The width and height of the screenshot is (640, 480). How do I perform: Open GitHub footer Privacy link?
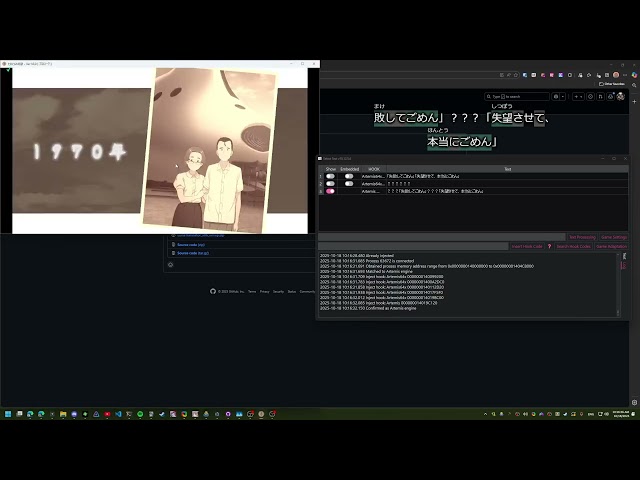pyautogui.click(x=264, y=291)
